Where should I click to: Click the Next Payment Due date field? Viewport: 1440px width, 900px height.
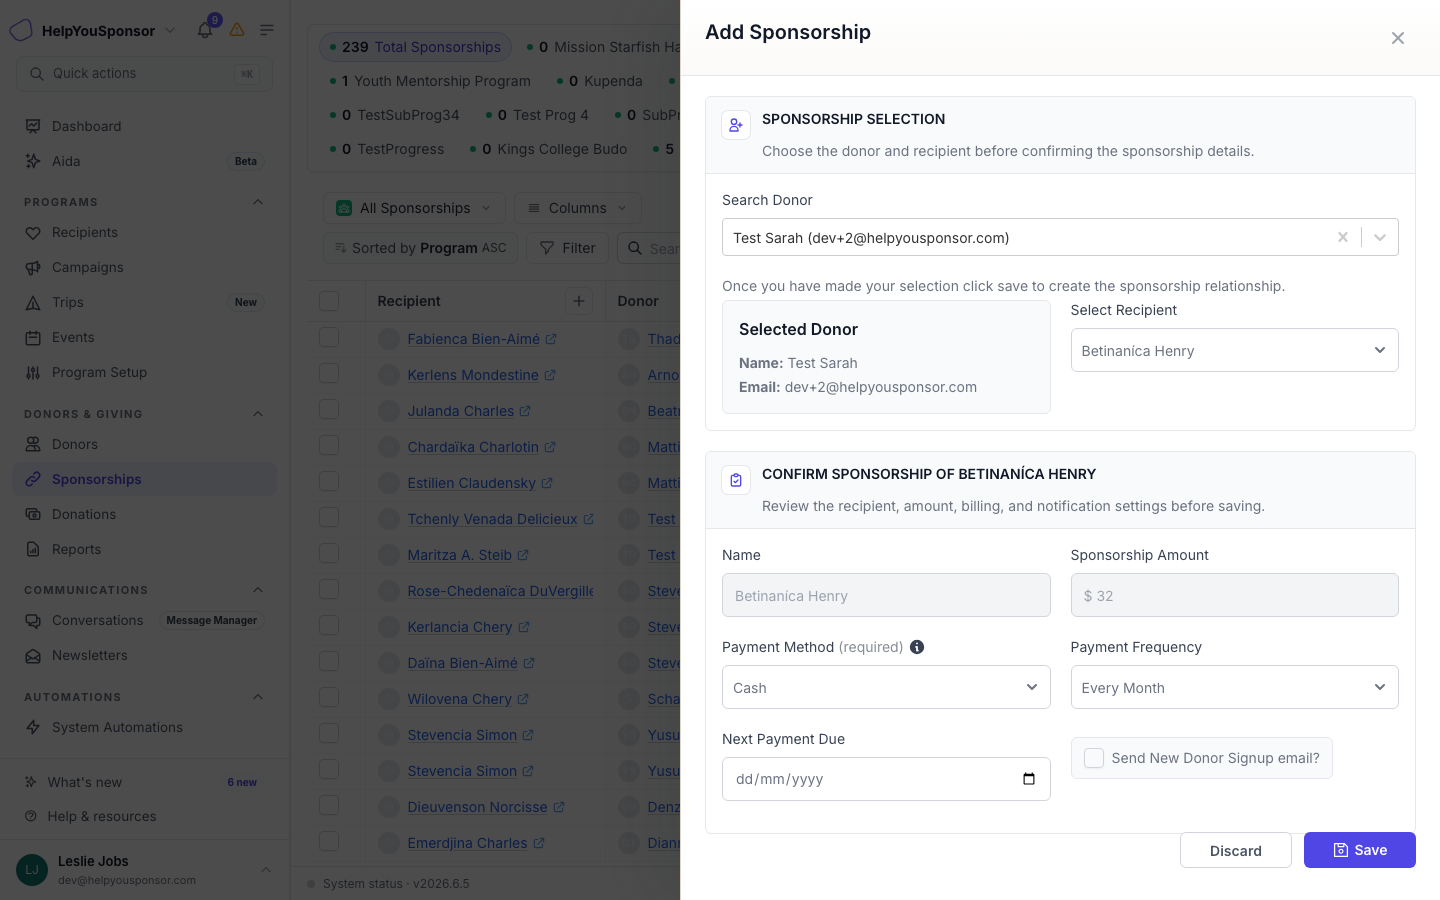[x=886, y=779]
